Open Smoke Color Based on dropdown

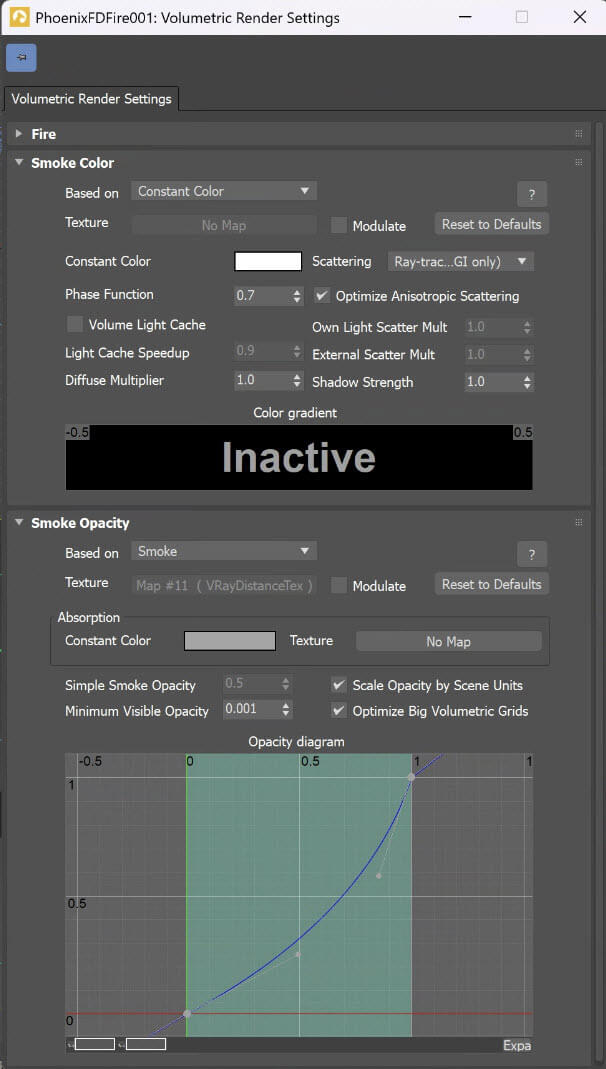(224, 192)
